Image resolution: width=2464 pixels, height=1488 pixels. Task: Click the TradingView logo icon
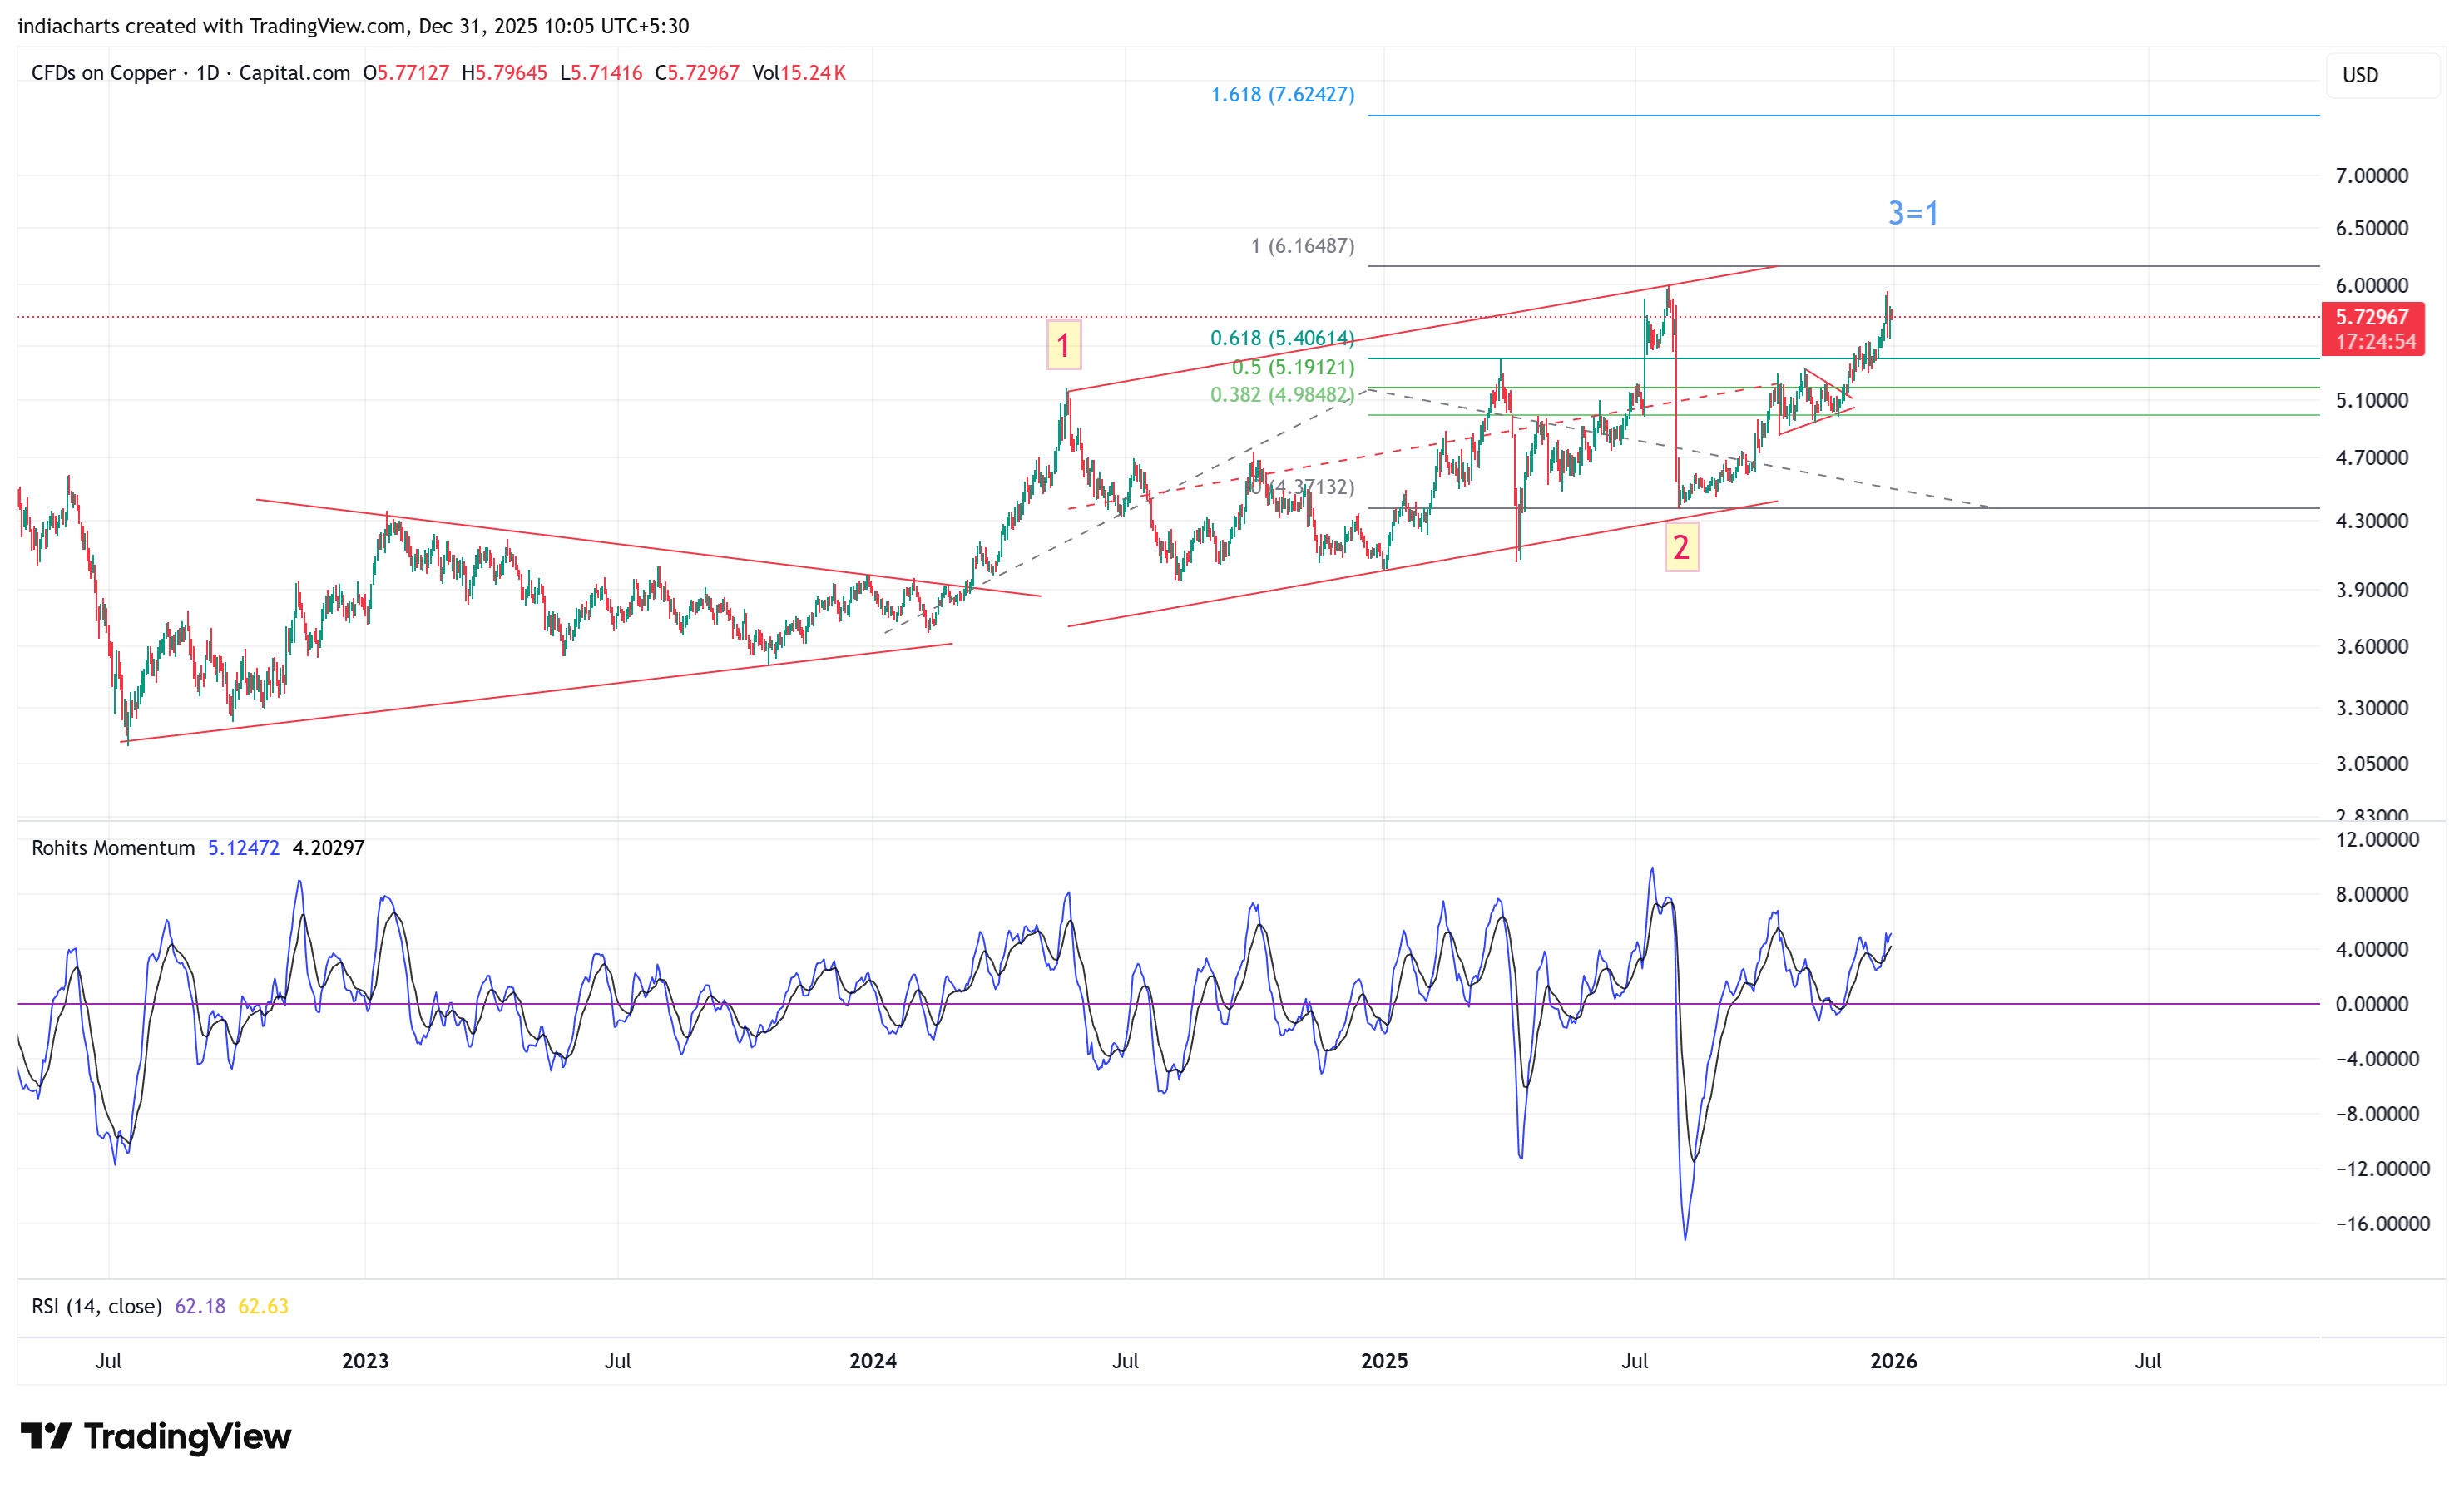pos(46,1436)
